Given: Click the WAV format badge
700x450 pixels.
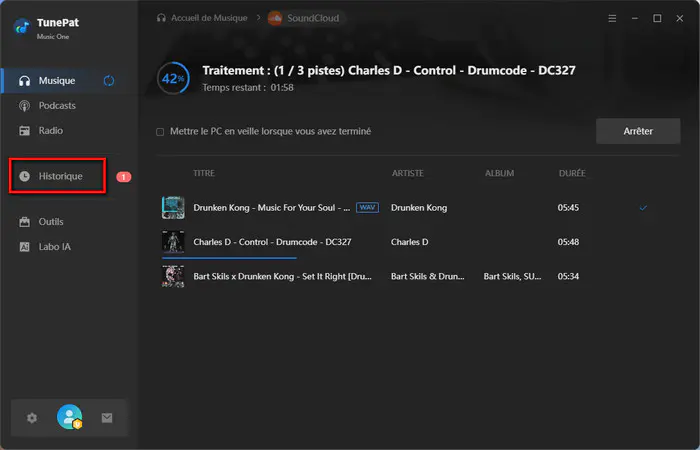Looking at the screenshot, I should point(367,208).
